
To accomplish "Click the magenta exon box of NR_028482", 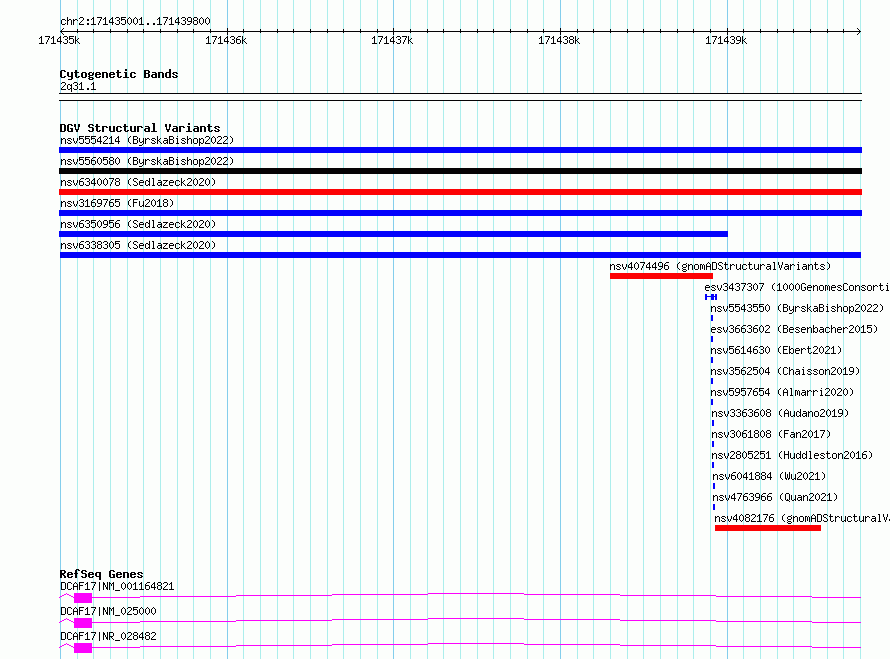I will click(x=83, y=648).
